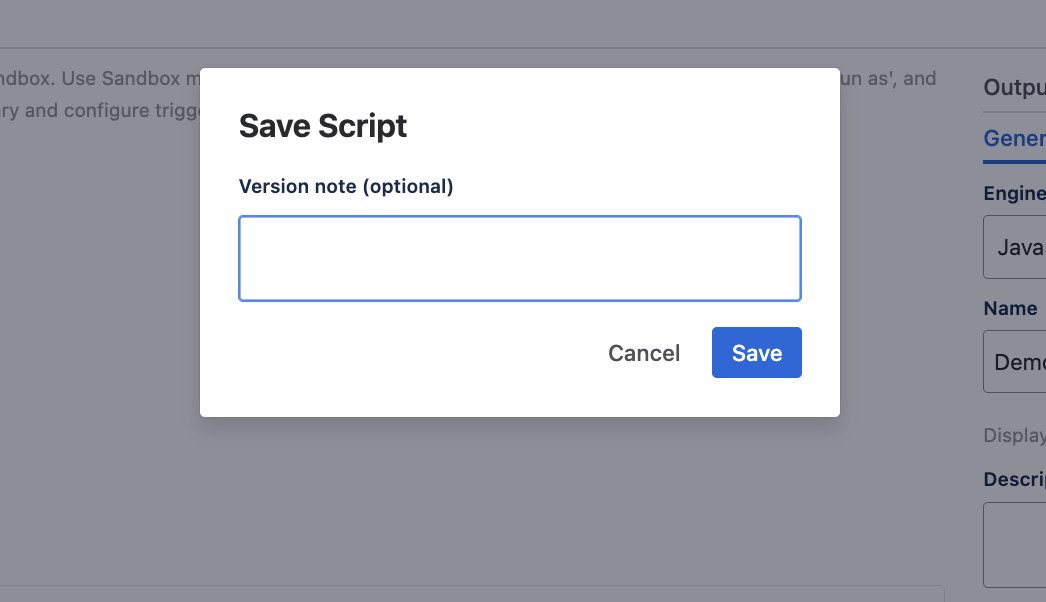Click dimmed backdrop below the dialog
Image resolution: width=1046 pixels, height=602 pixels.
520,500
